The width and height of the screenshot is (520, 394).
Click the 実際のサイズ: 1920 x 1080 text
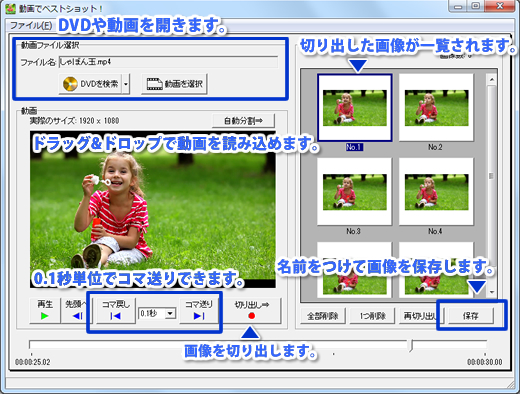click(74, 121)
